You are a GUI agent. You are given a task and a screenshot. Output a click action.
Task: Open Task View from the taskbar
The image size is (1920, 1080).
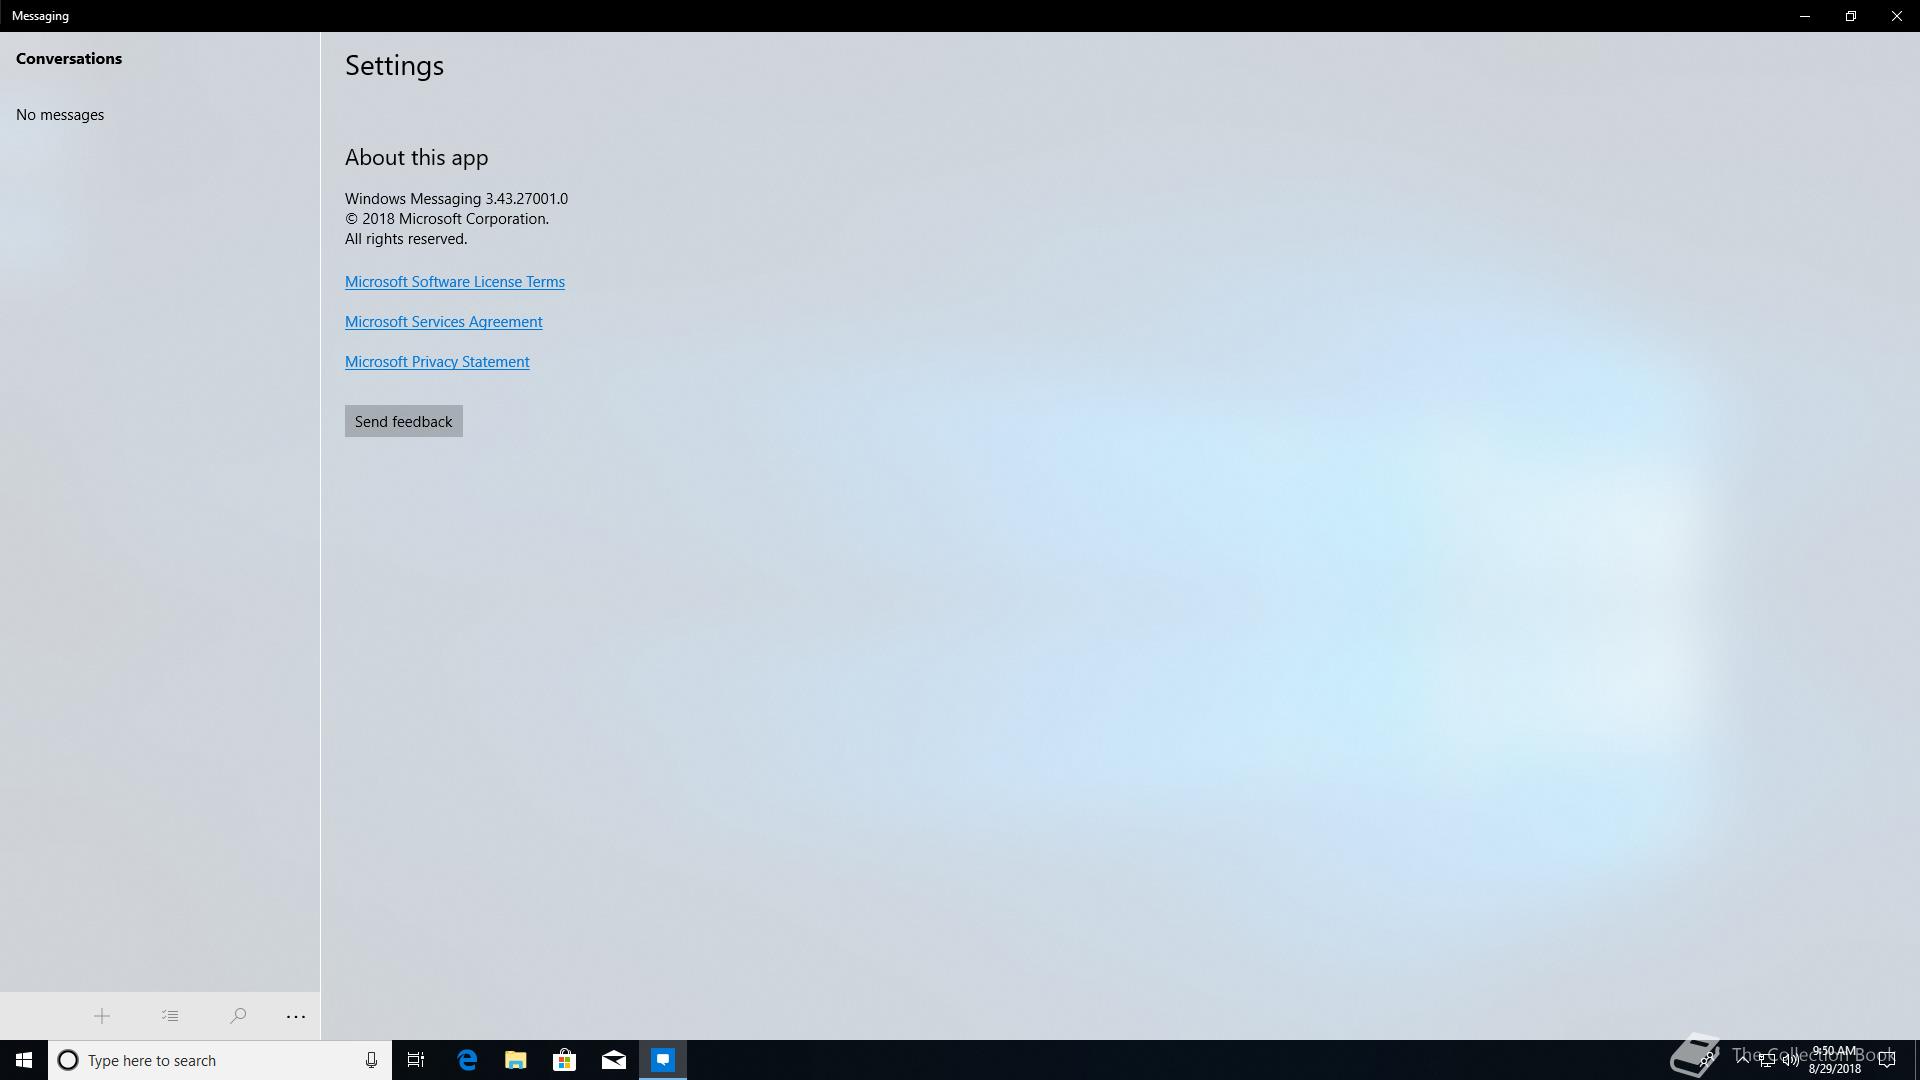click(416, 1060)
